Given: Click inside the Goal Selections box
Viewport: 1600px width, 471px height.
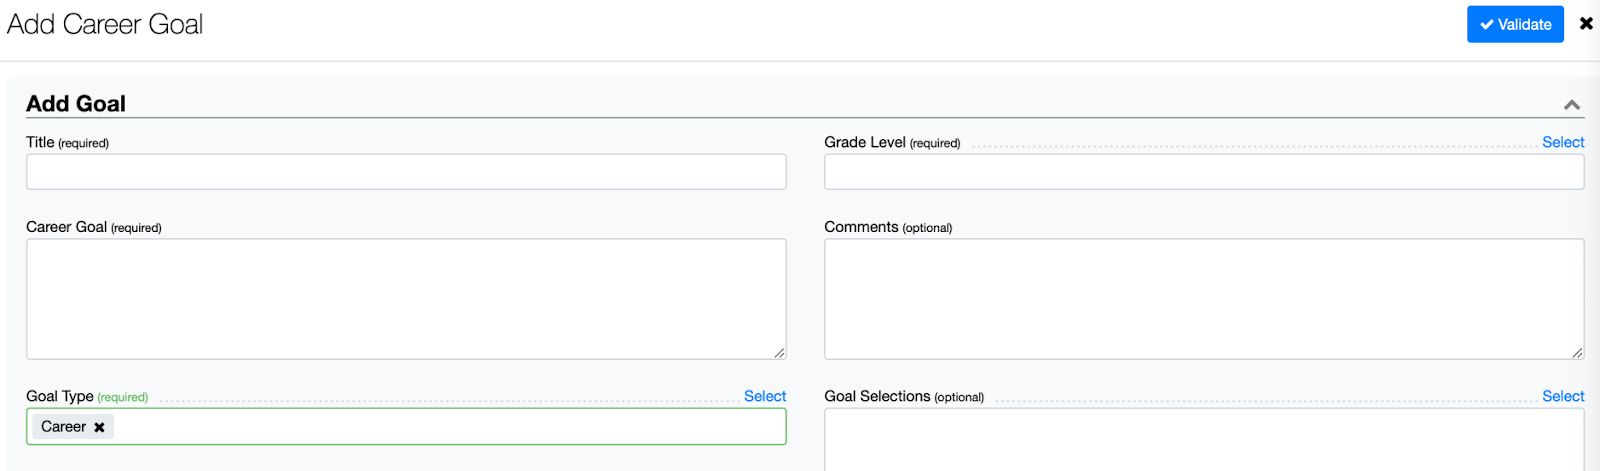Looking at the screenshot, I should 1204,440.
